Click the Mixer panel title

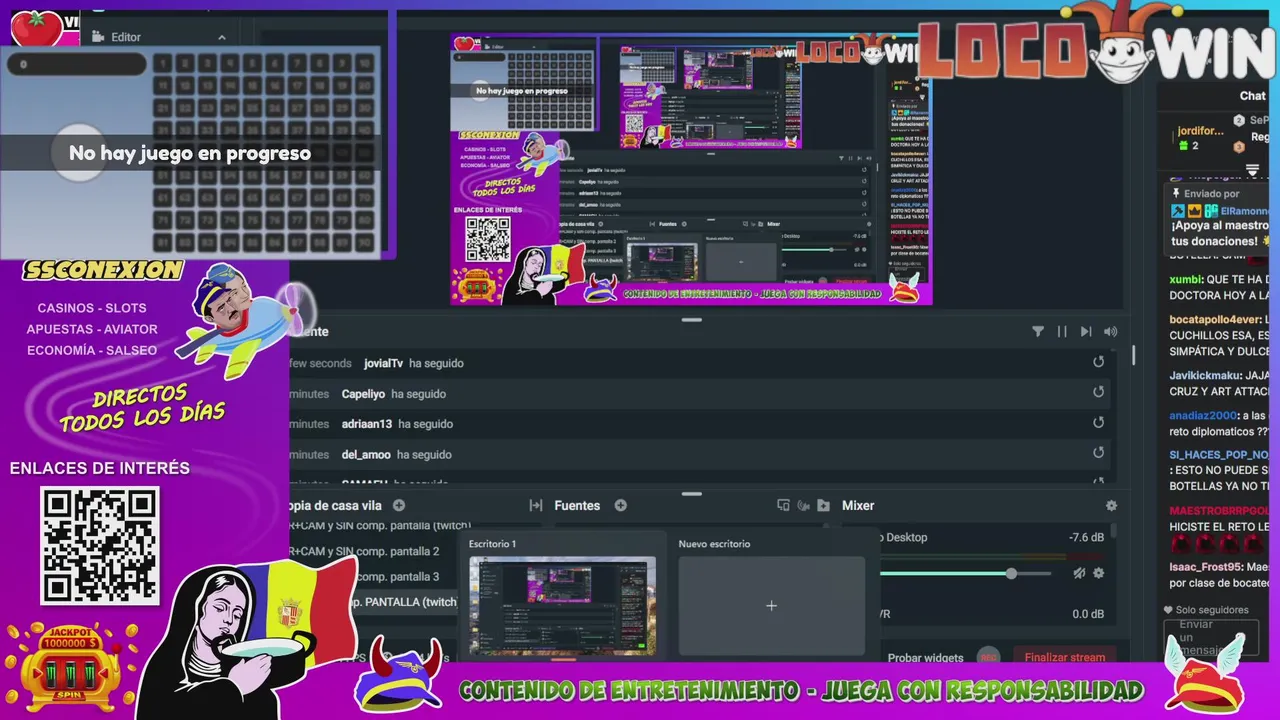[x=858, y=506]
